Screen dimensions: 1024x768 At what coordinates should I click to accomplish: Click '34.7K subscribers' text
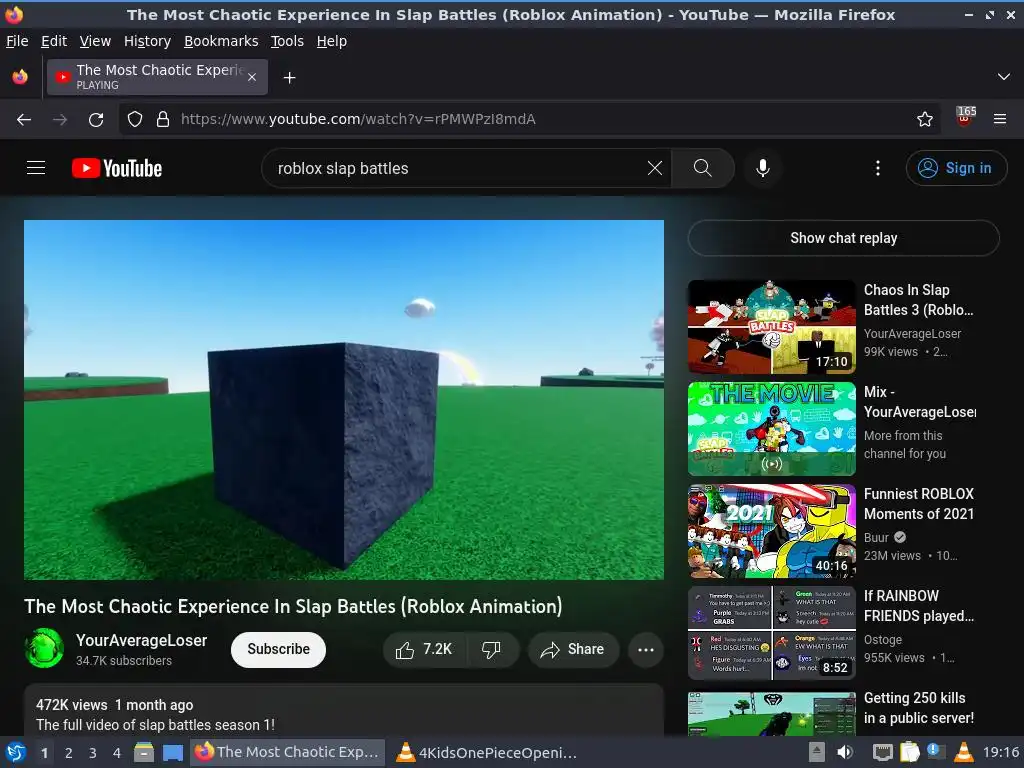[123, 661]
